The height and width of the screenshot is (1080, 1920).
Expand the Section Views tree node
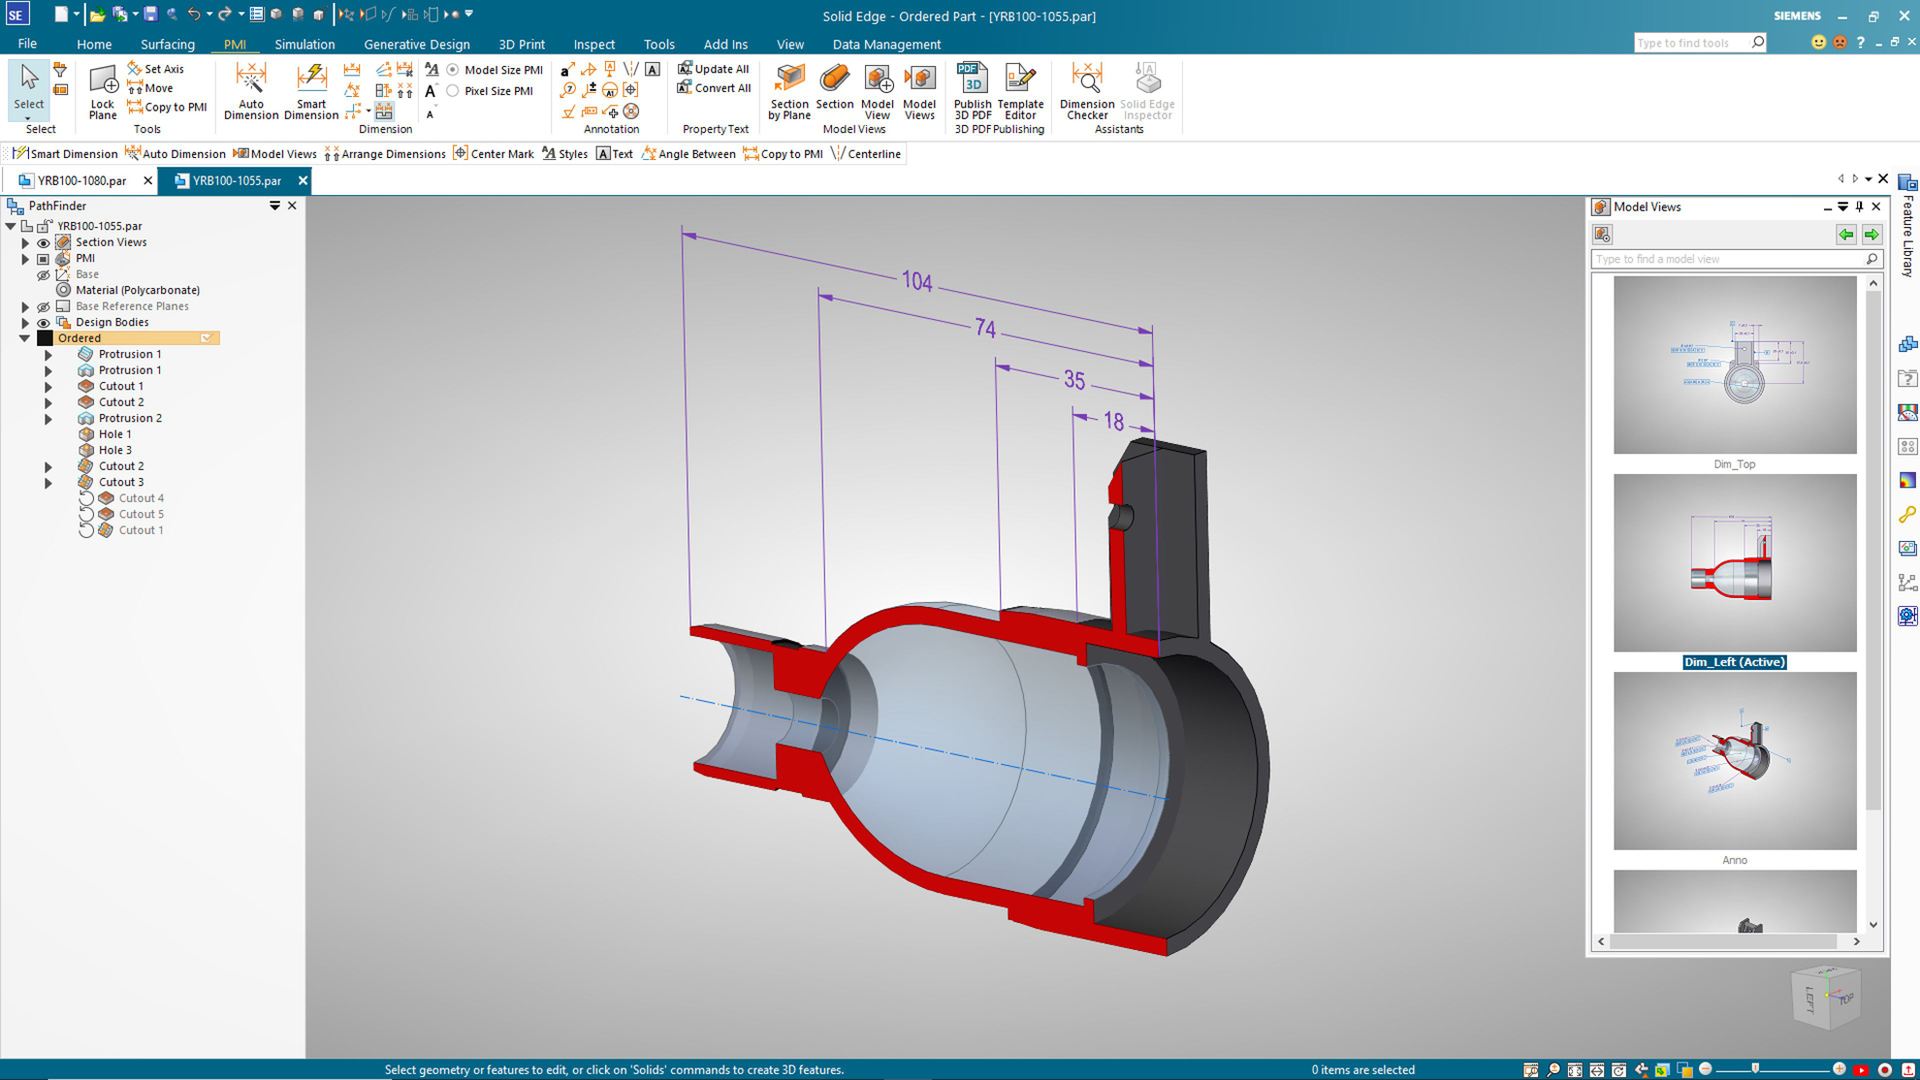[x=22, y=241]
